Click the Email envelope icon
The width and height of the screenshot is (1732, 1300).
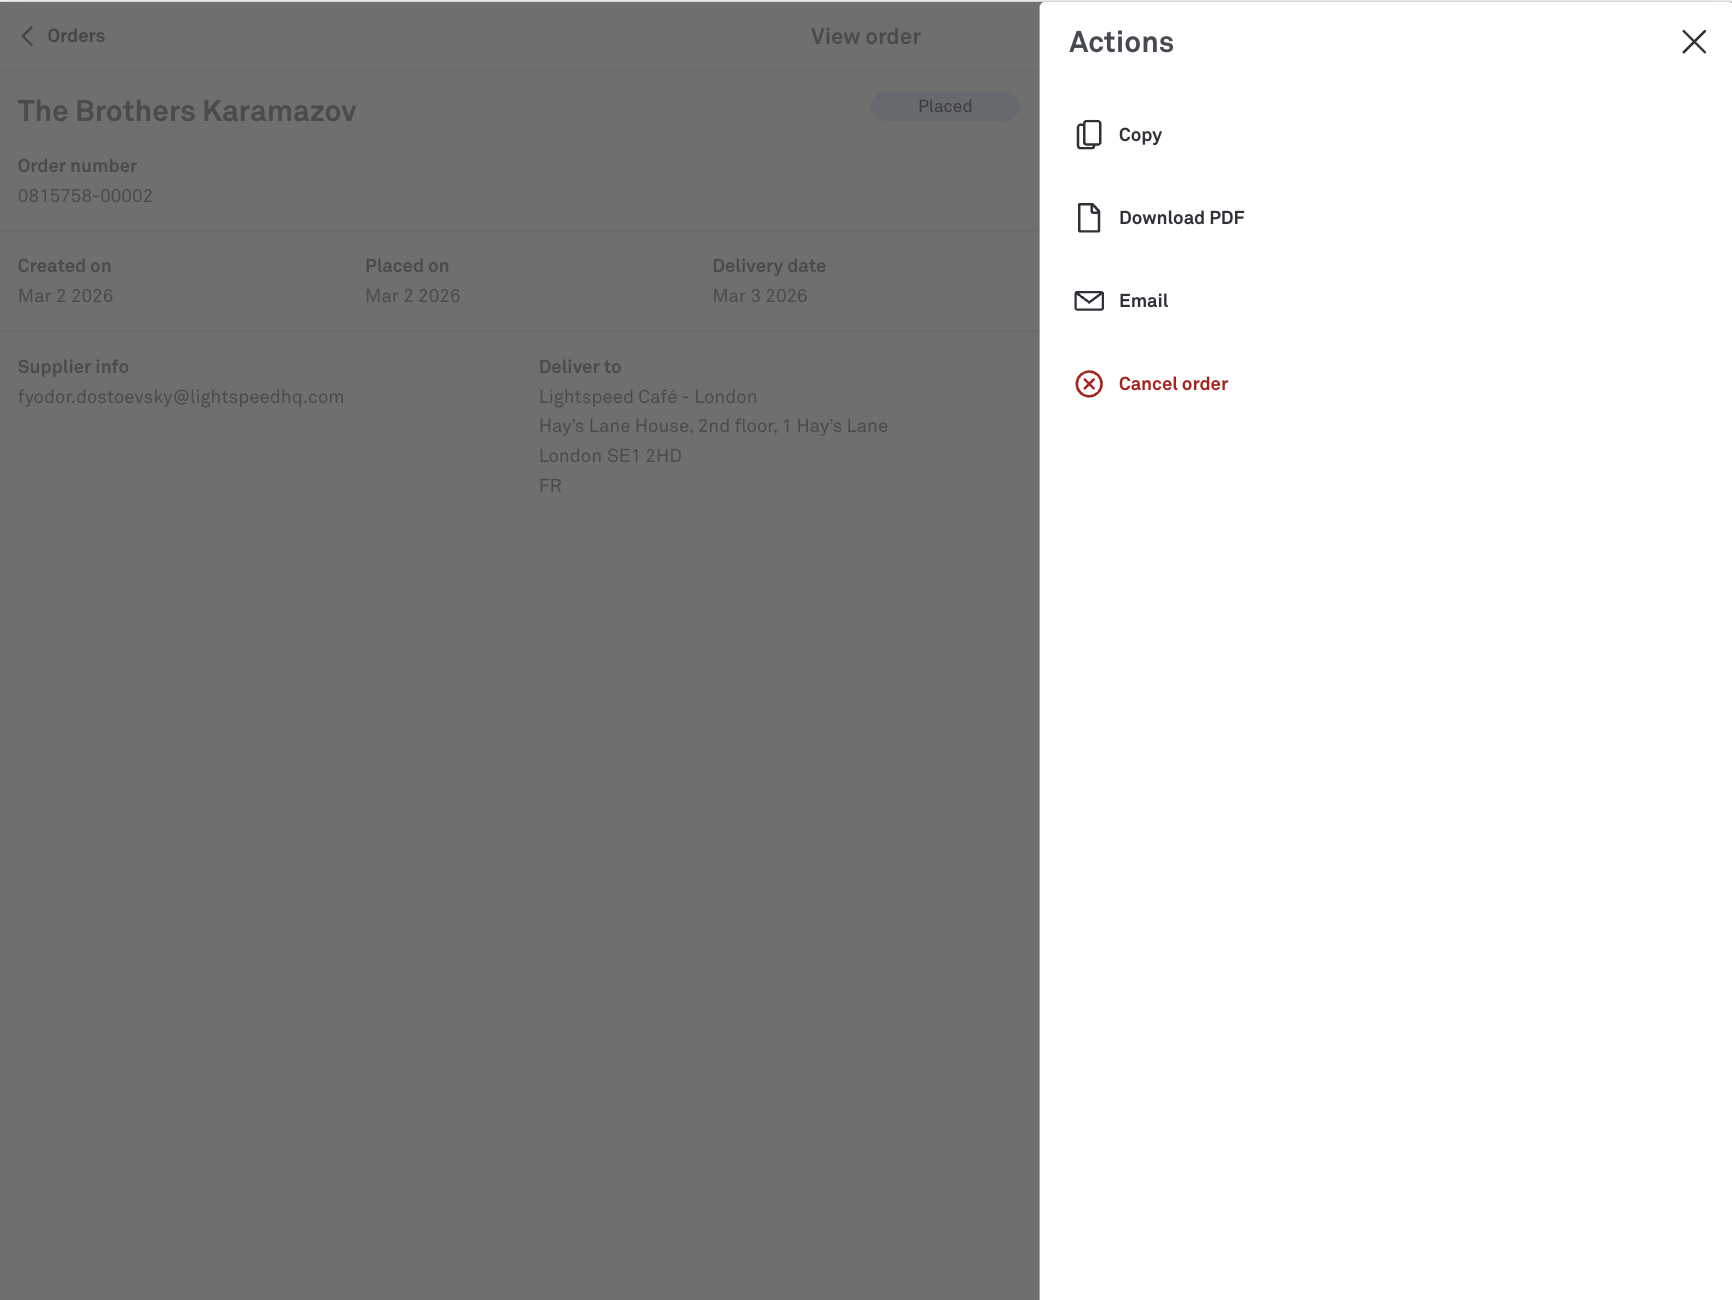pos(1088,301)
